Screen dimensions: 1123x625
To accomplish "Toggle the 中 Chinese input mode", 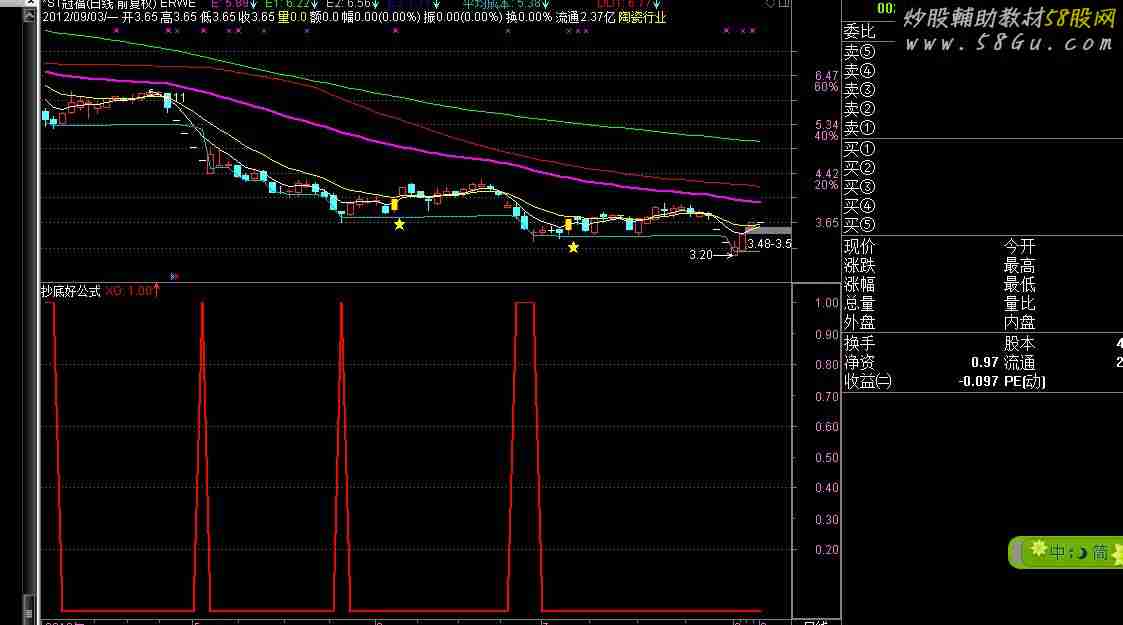I will click(1058, 552).
